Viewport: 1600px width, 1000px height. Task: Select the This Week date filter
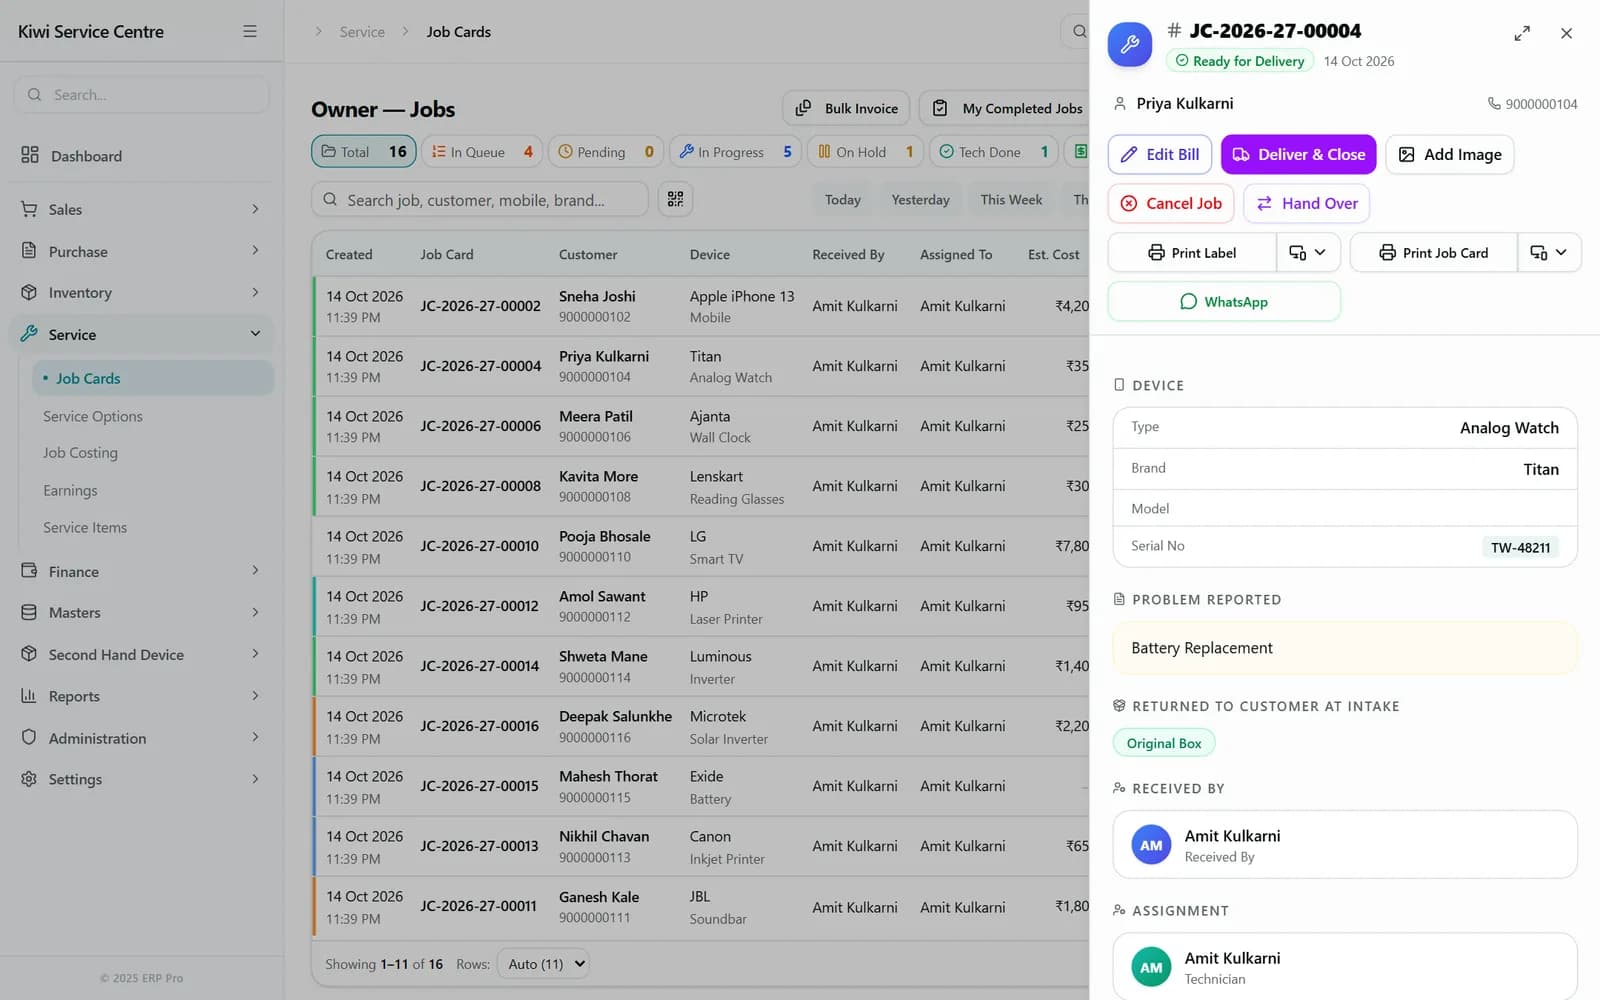[x=1011, y=200]
